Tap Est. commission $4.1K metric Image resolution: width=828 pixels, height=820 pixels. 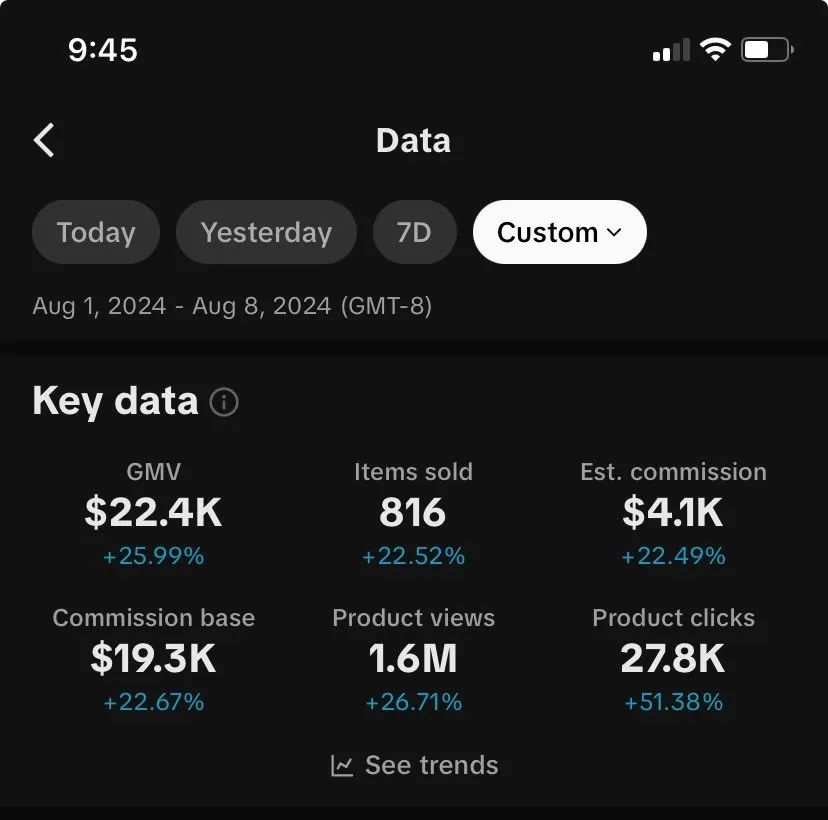[x=673, y=513]
